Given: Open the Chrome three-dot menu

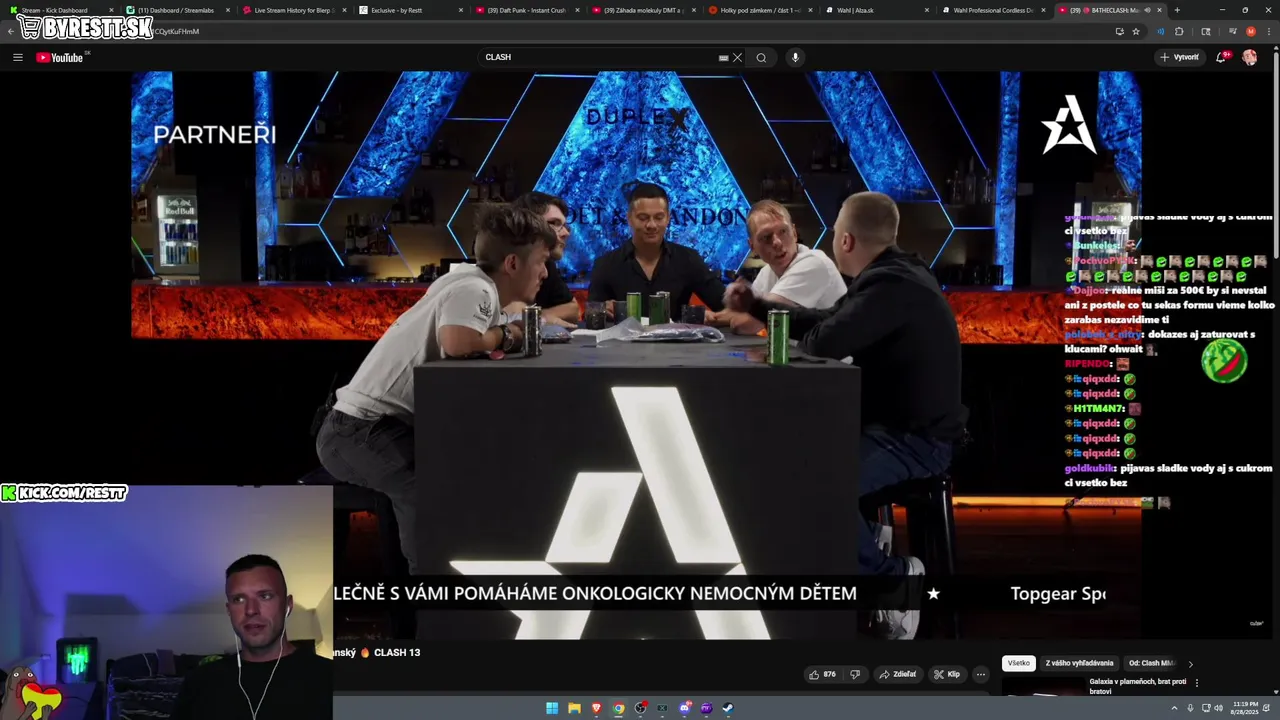Looking at the screenshot, I should pyautogui.click(x=1268, y=31).
